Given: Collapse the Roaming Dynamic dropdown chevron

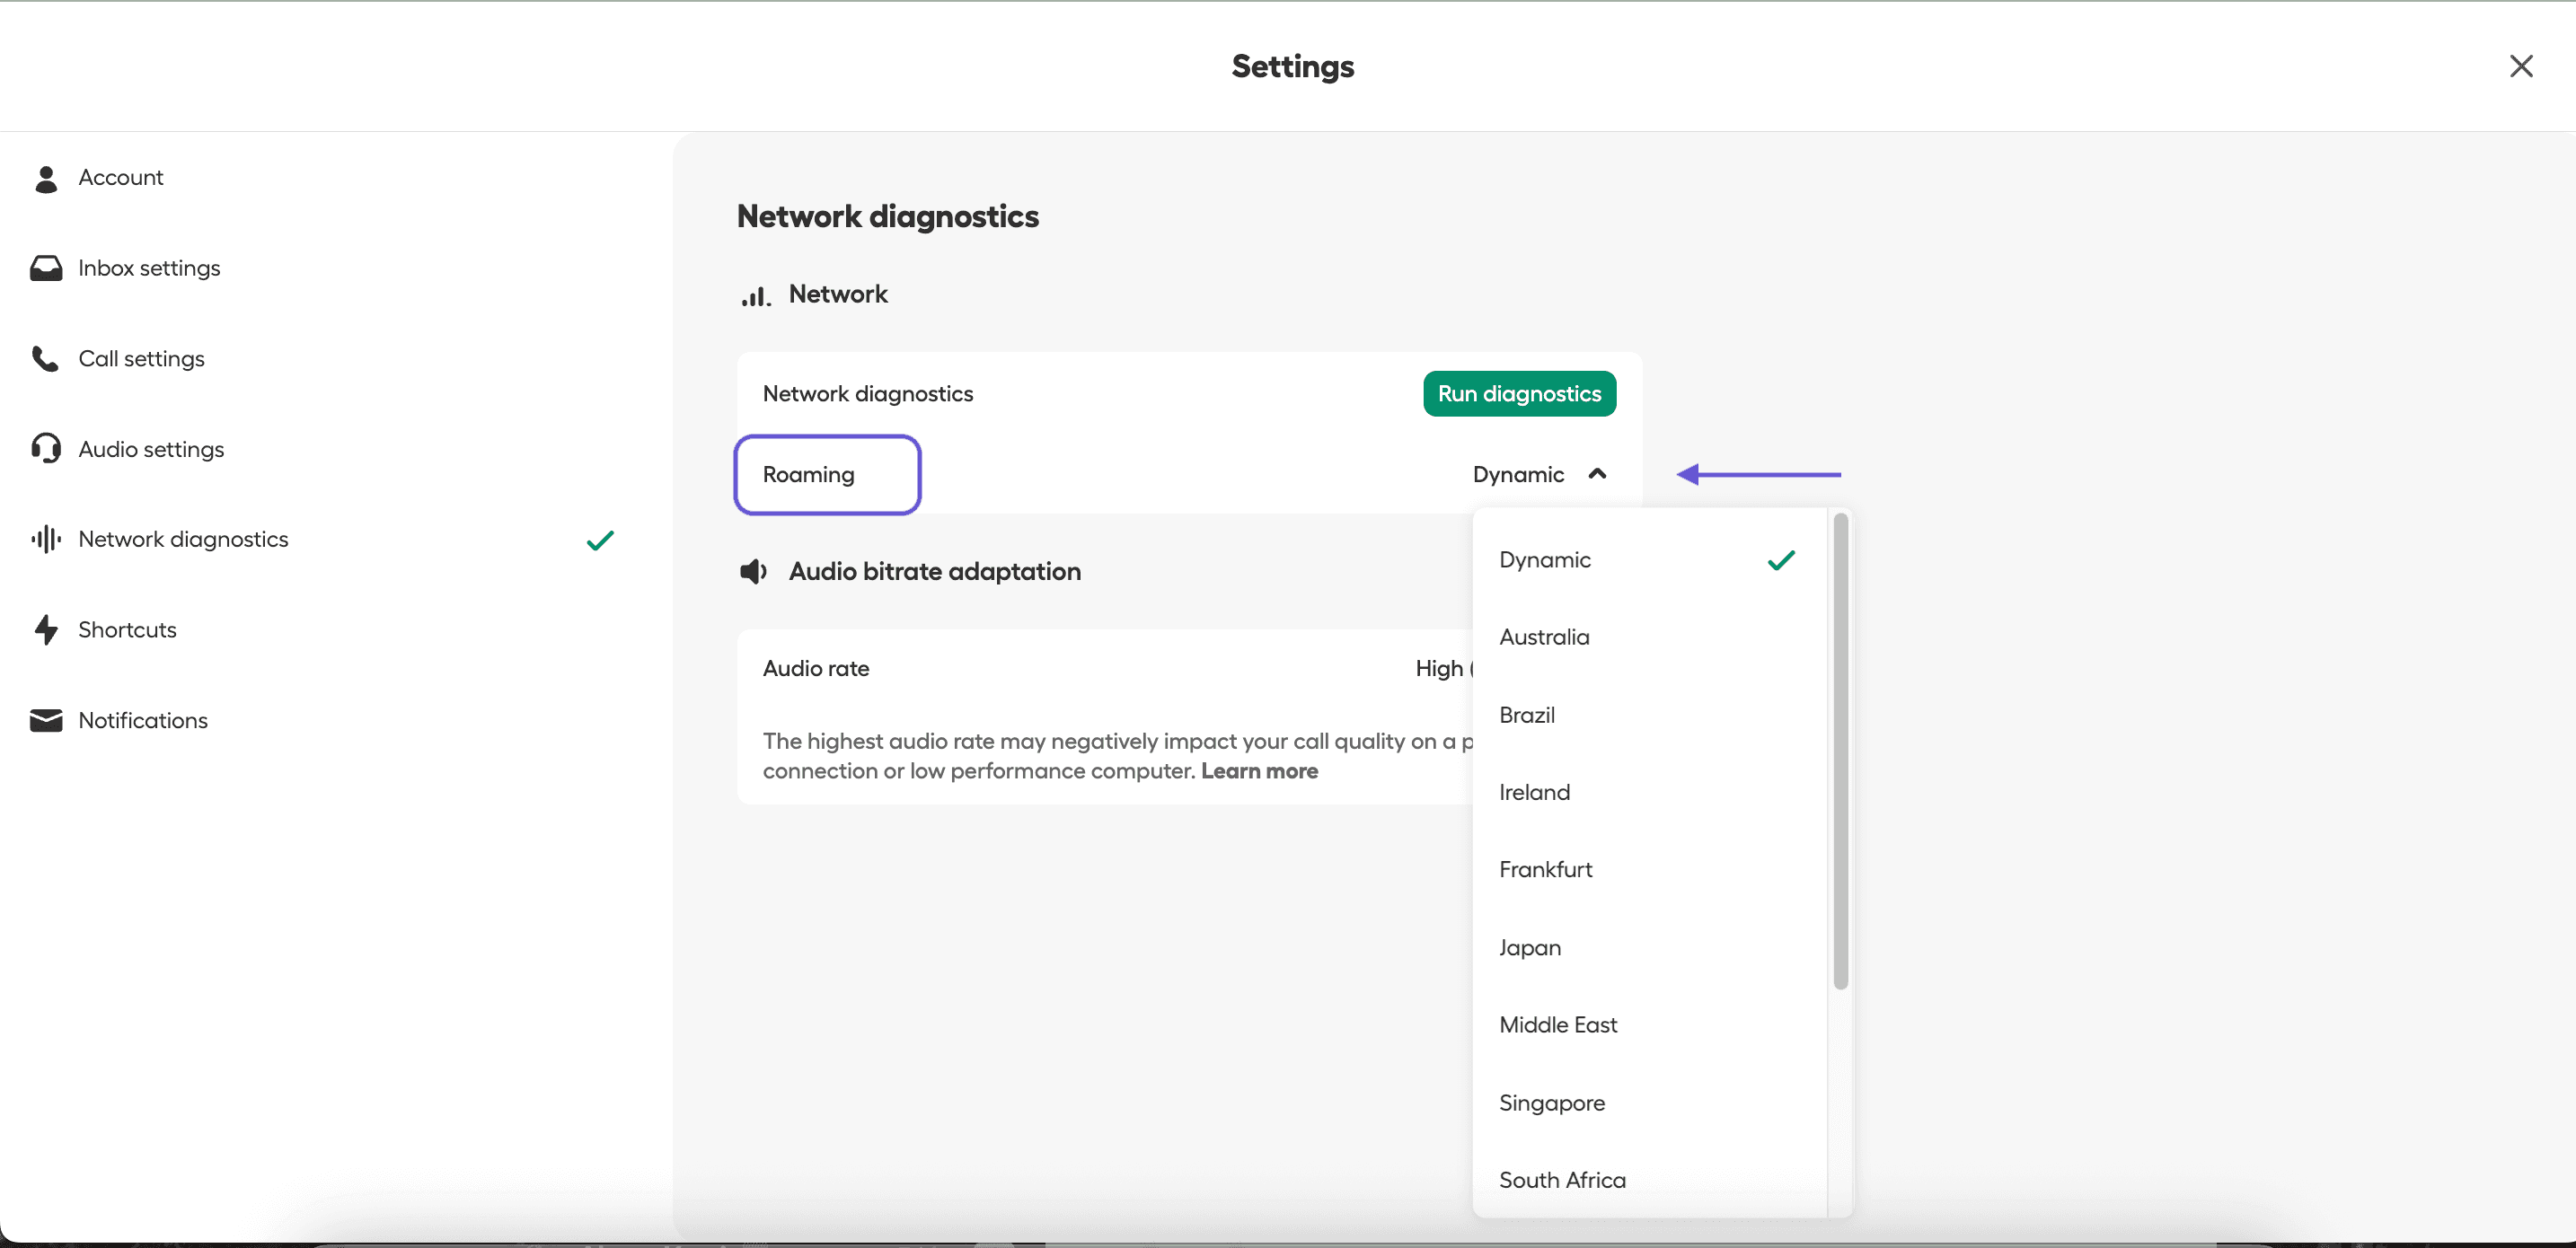Looking at the screenshot, I should point(1597,474).
